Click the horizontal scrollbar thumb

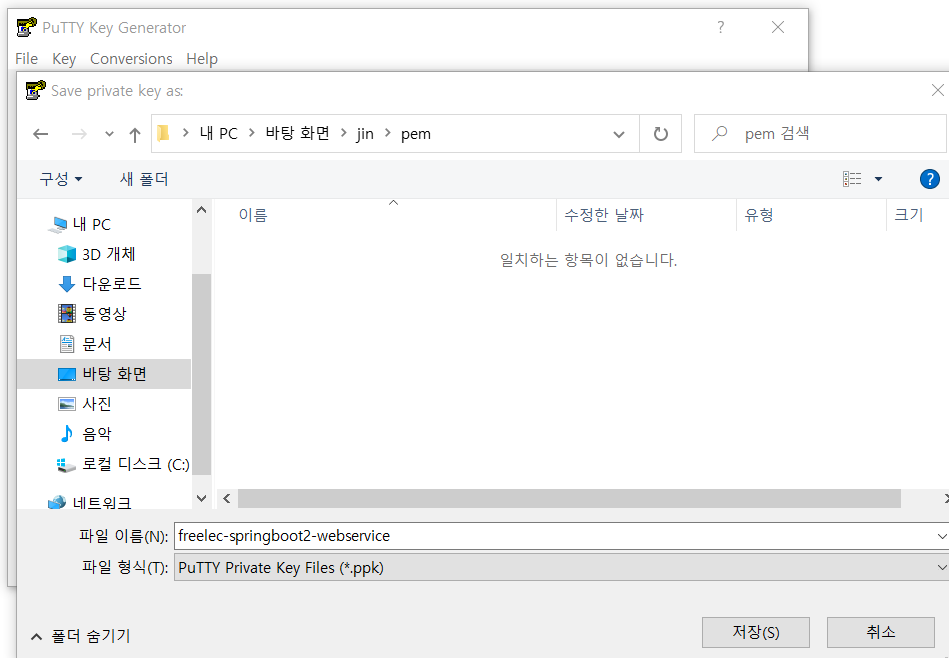pos(570,498)
